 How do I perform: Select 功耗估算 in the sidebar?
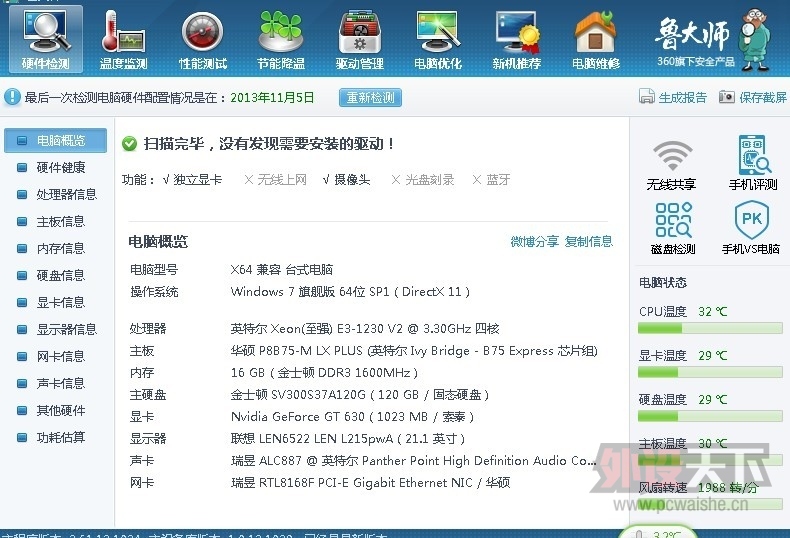pos(55,437)
